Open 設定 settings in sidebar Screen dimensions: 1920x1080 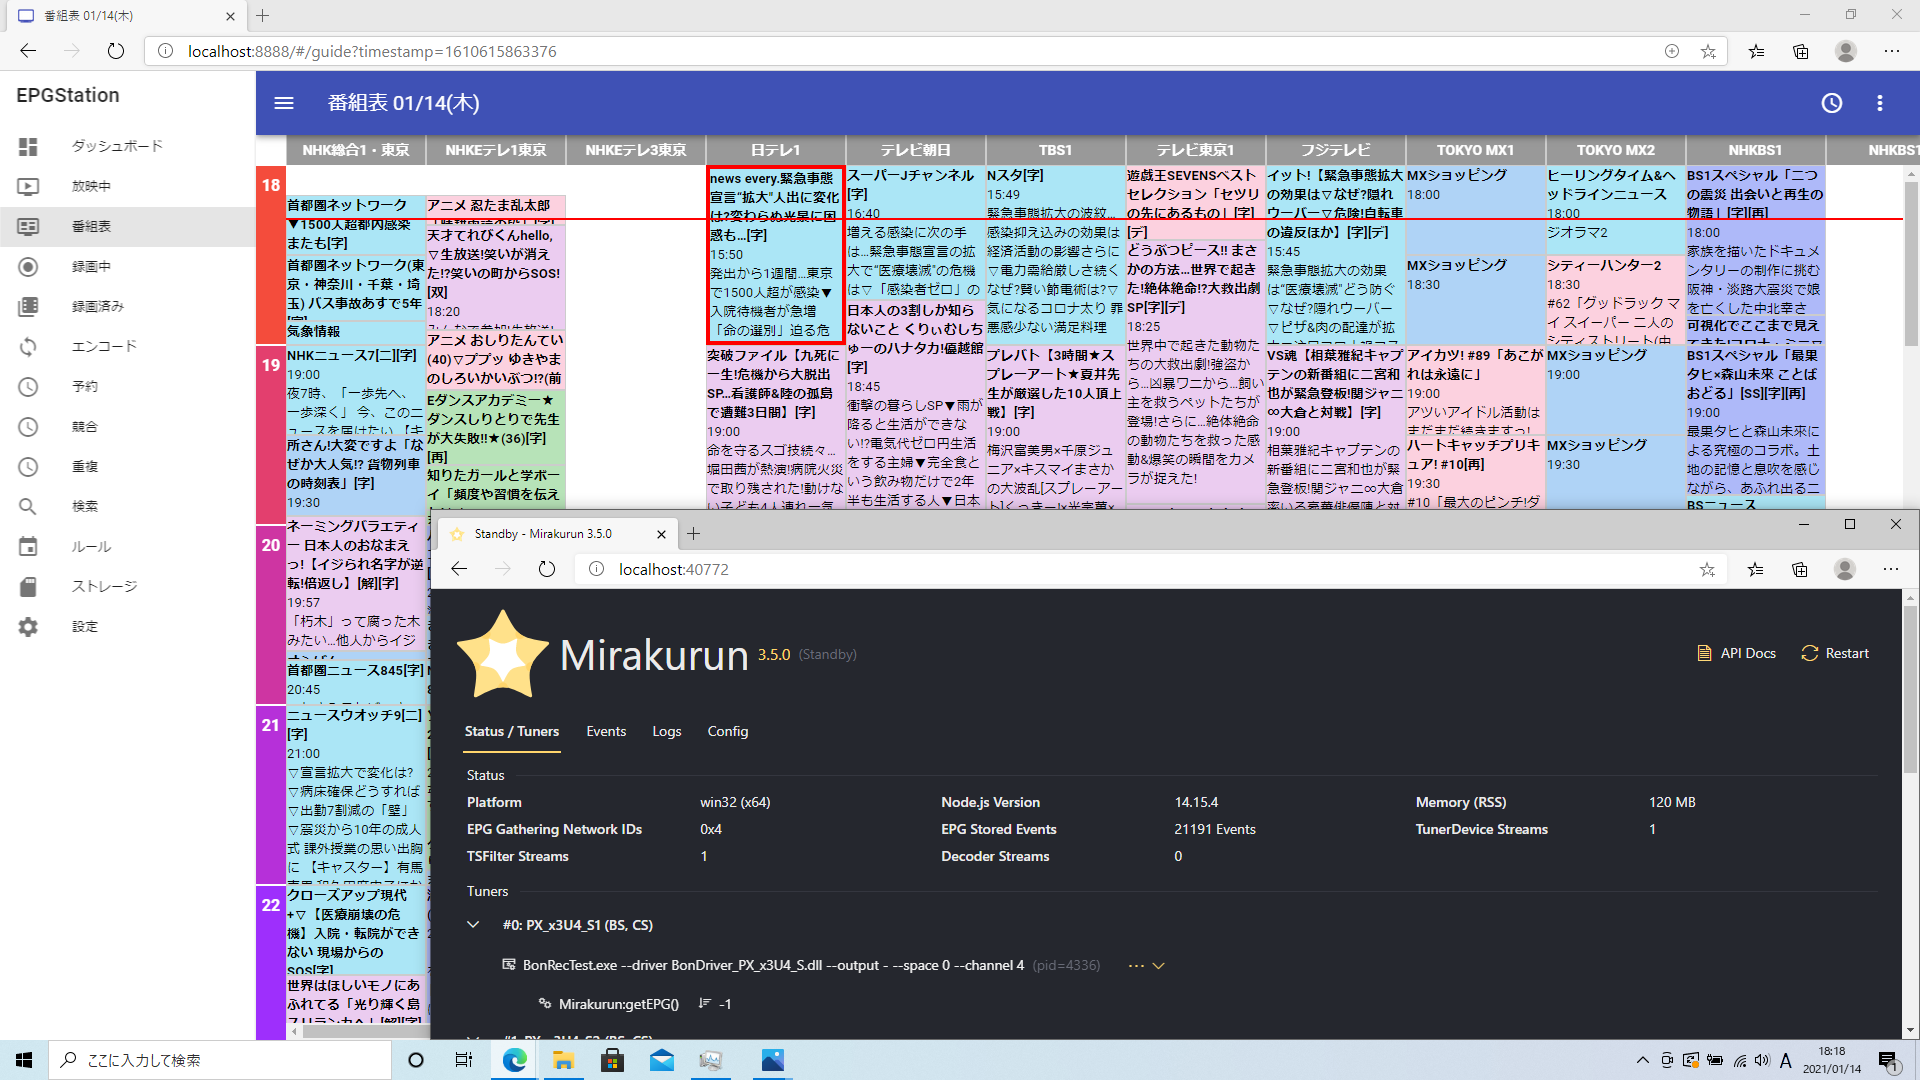pos(84,626)
